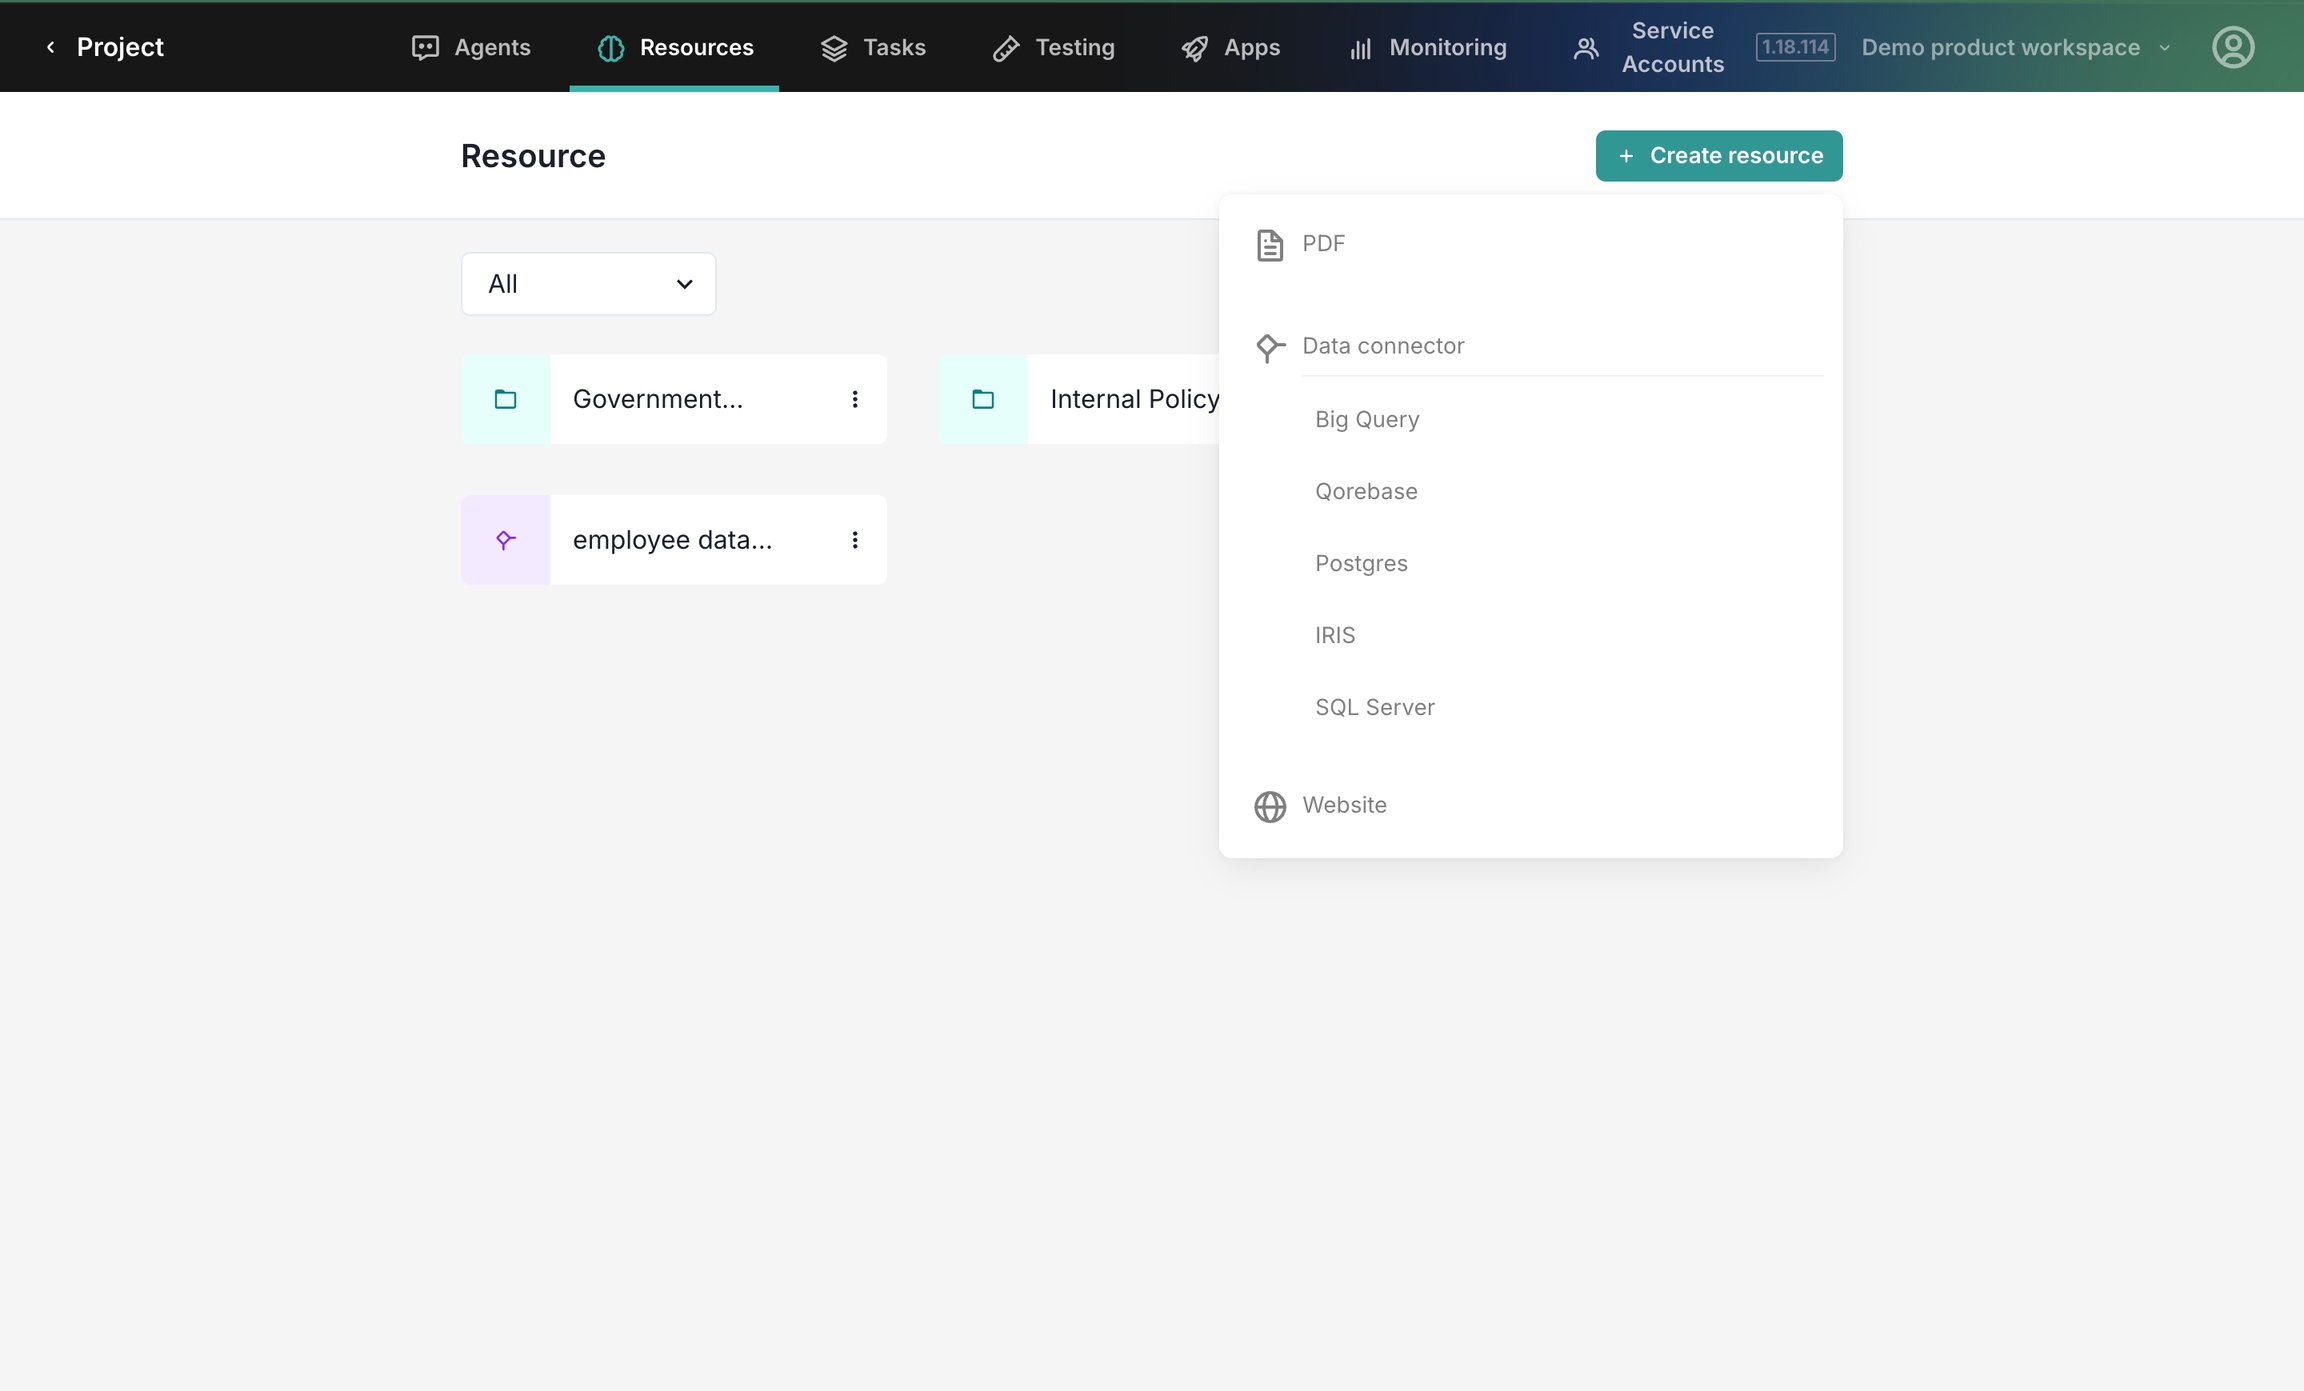Viewport: 2304px width, 1391px height.
Task: Select PDF resource type
Action: pyautogui.click(x=1322, y=244)
